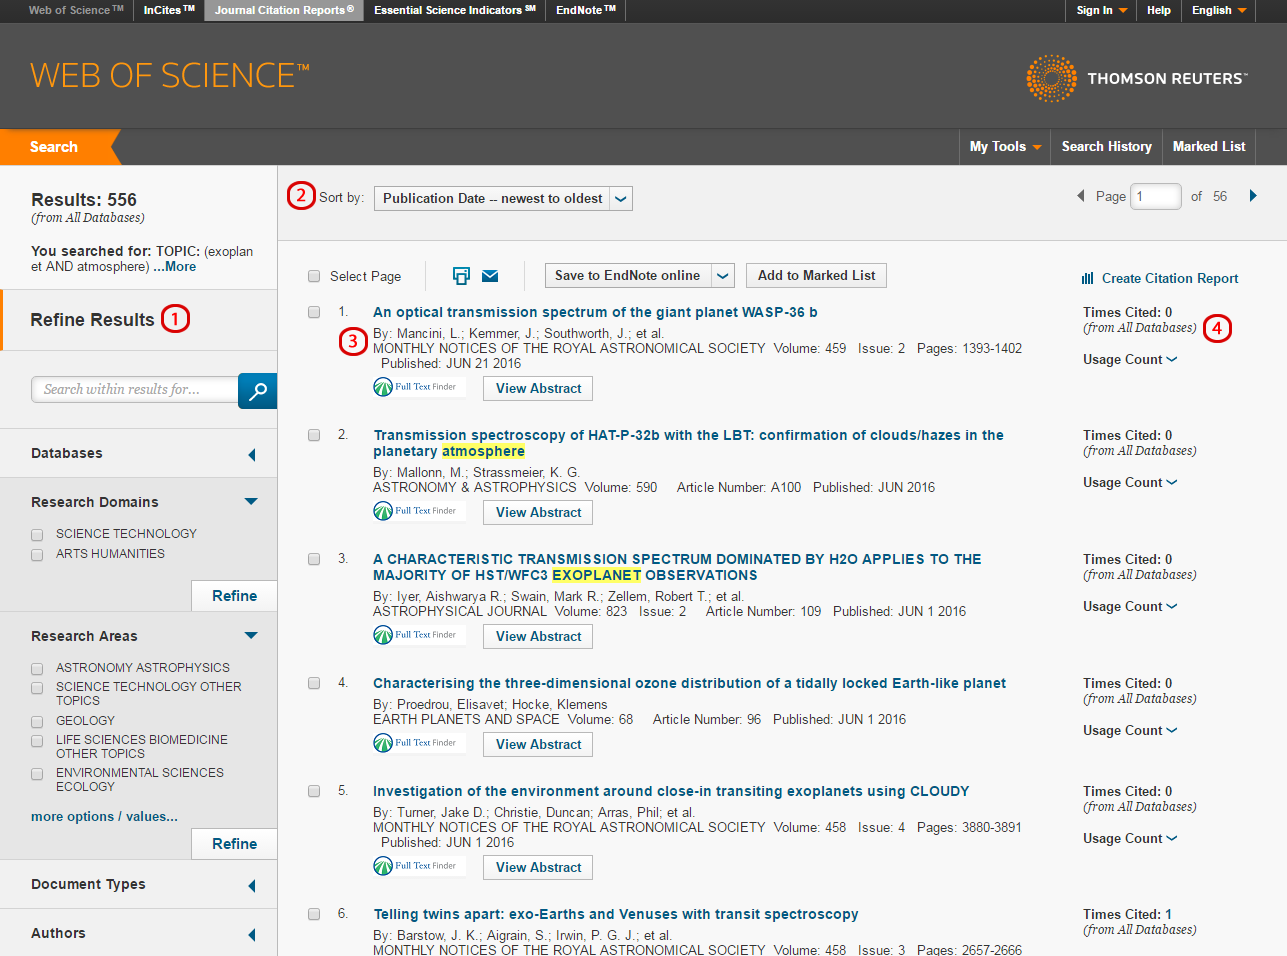Open the Sign In dropdown

[1102, 10]
